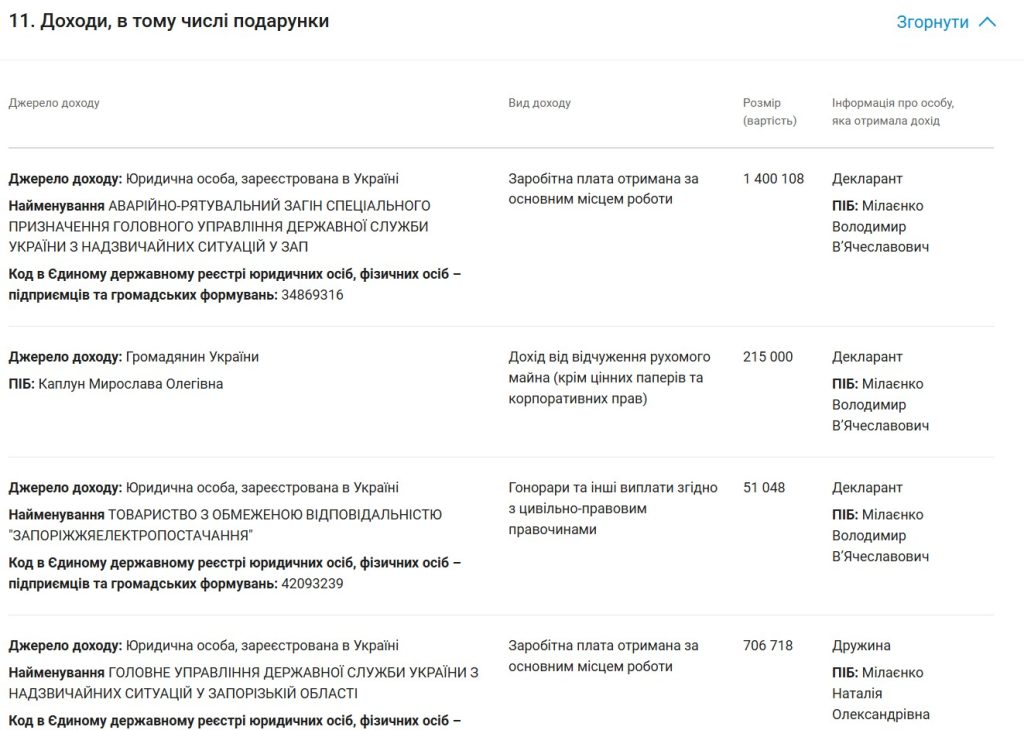Viewport: 1024px width, 730px height.
Task: Select the income amount 1 400 108
Action: point(773,179)
